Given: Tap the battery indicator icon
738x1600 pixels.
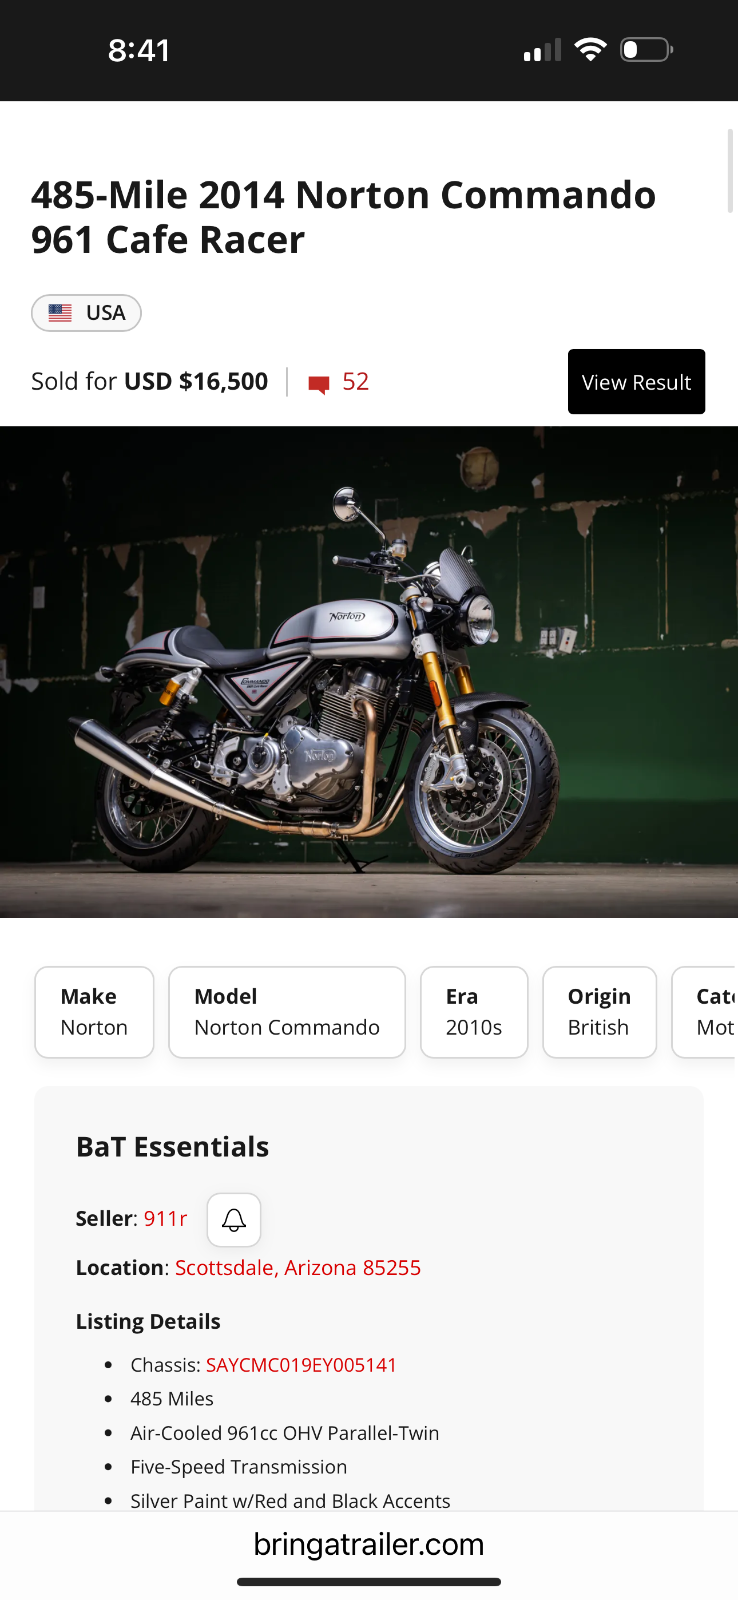Looking at the screenshot, I should click(647, 49).
